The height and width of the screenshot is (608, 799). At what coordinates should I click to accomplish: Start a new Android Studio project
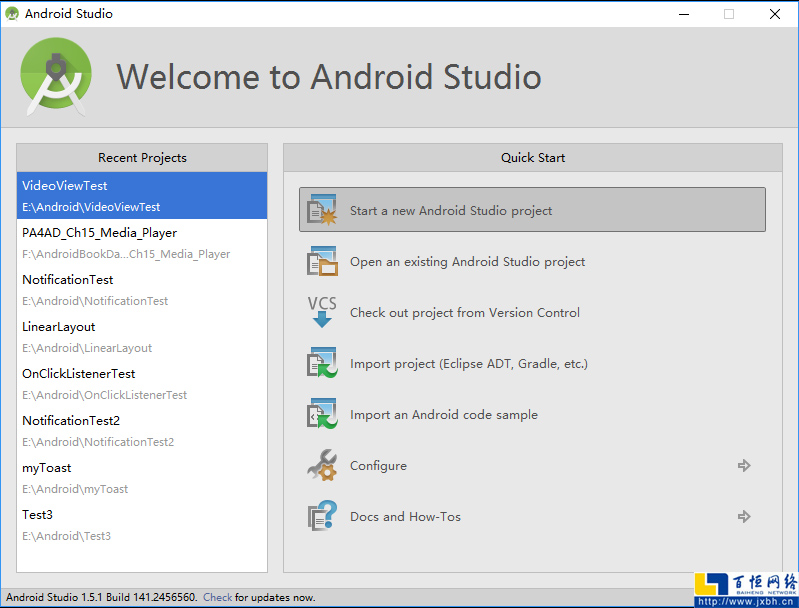coord(451,211)
